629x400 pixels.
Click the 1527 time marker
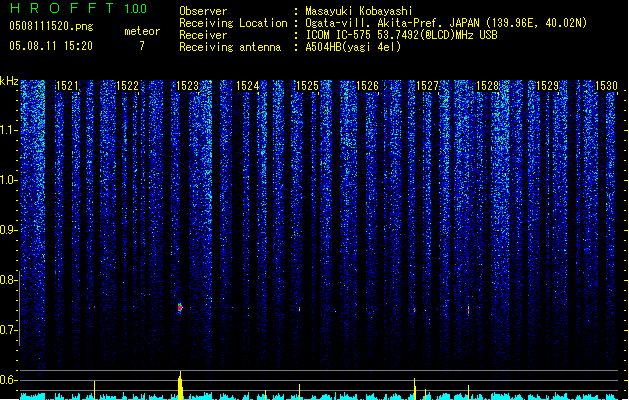point(428,86)
